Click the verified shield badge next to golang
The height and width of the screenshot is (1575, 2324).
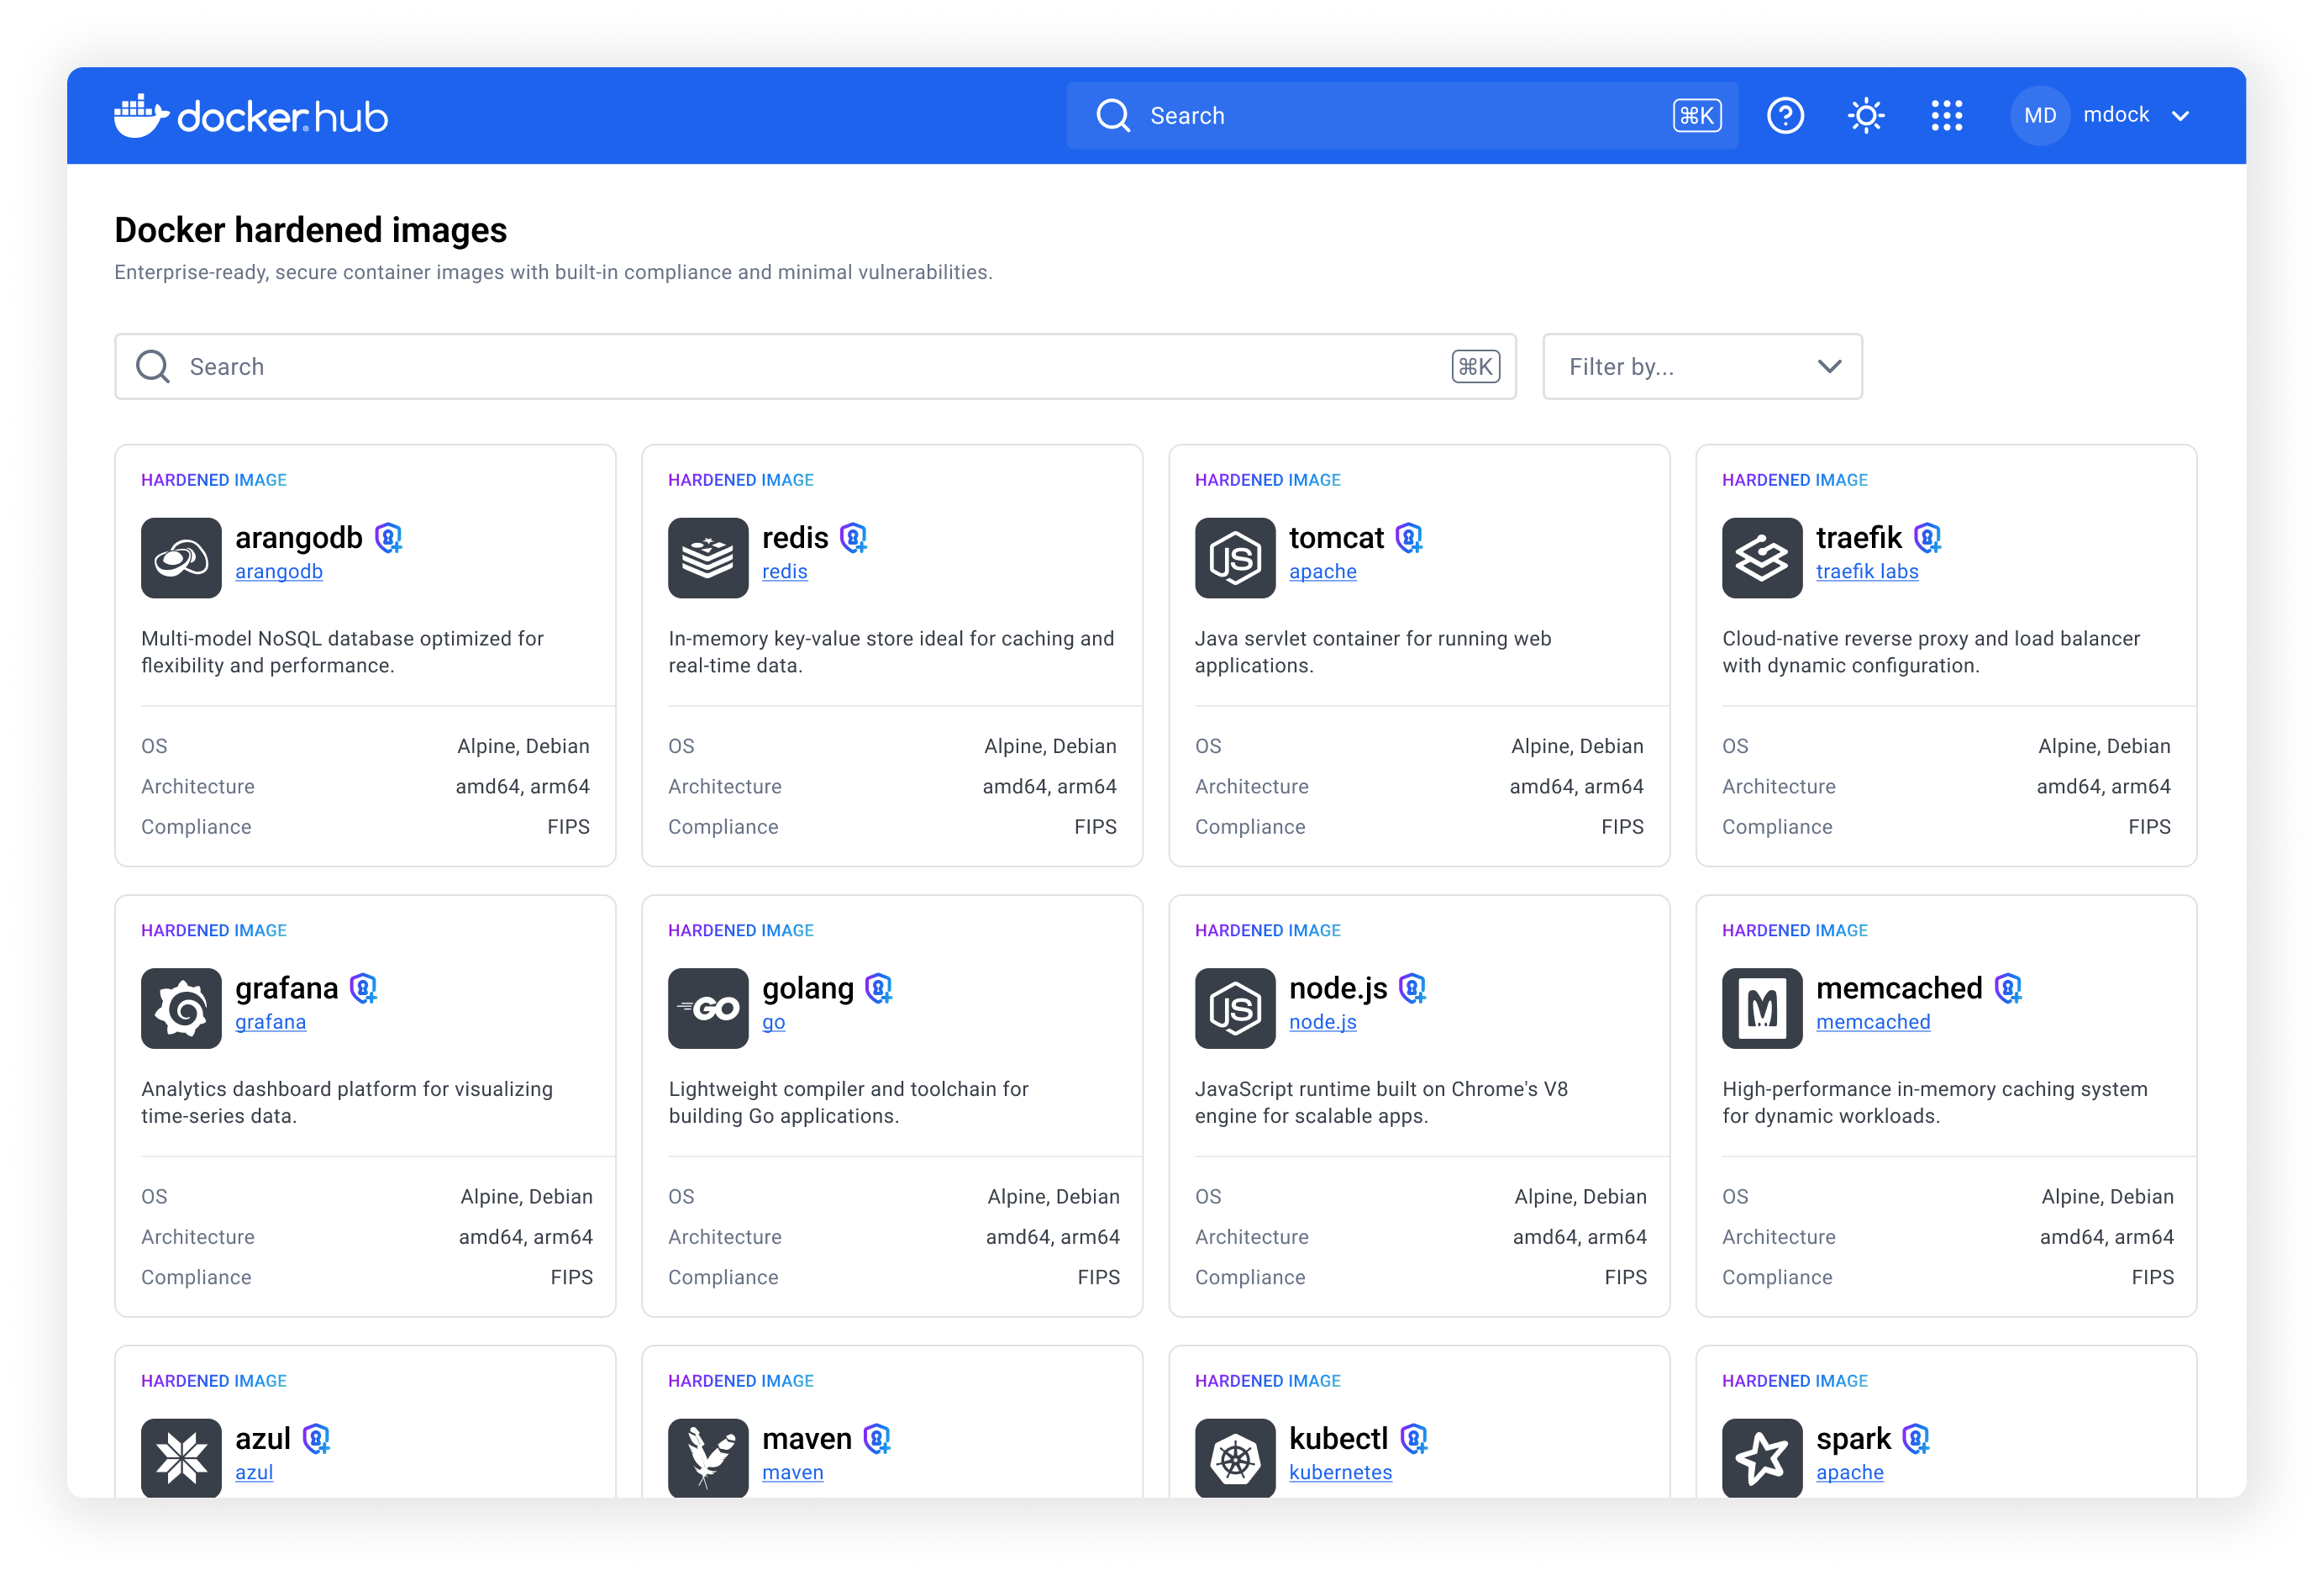tap(879, 988)
